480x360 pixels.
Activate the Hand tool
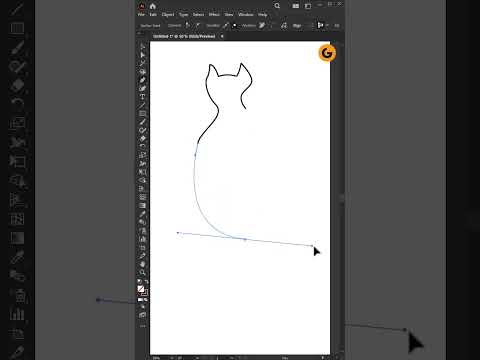click(143, 264)
